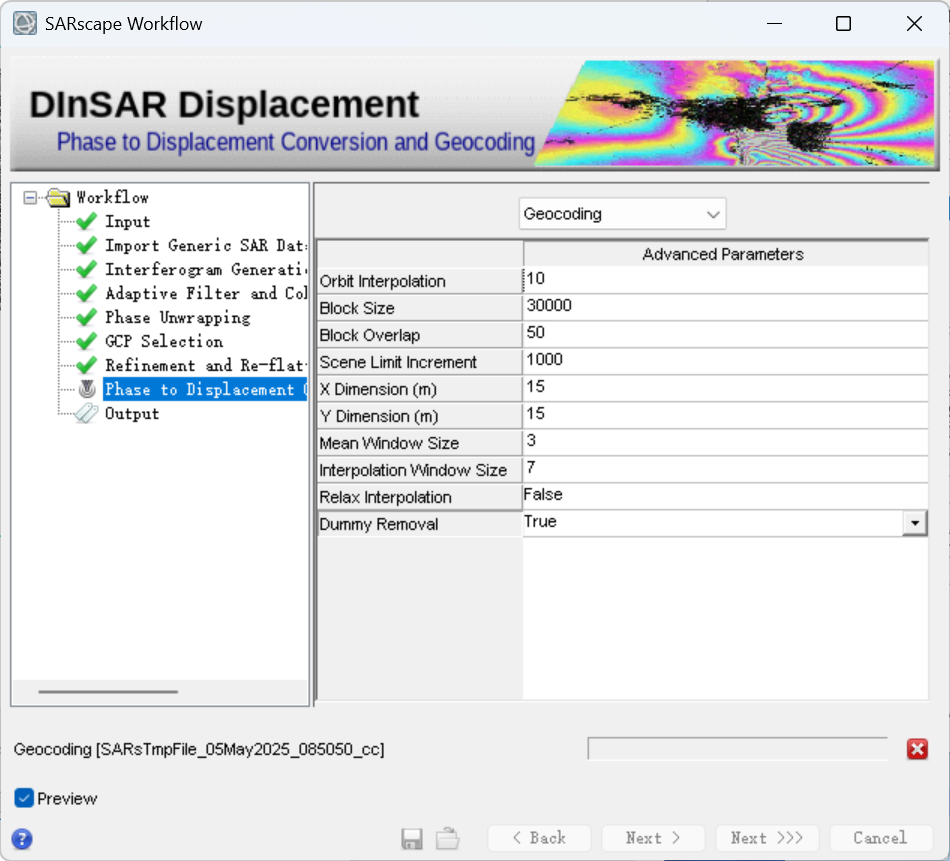Click the Block Overlap row label

coord(419,335)
